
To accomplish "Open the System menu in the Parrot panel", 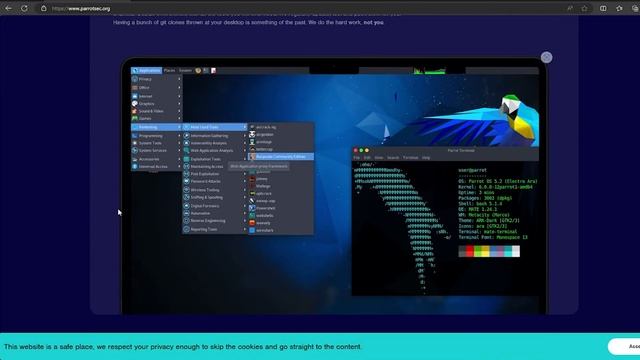I will pos(185,71).
